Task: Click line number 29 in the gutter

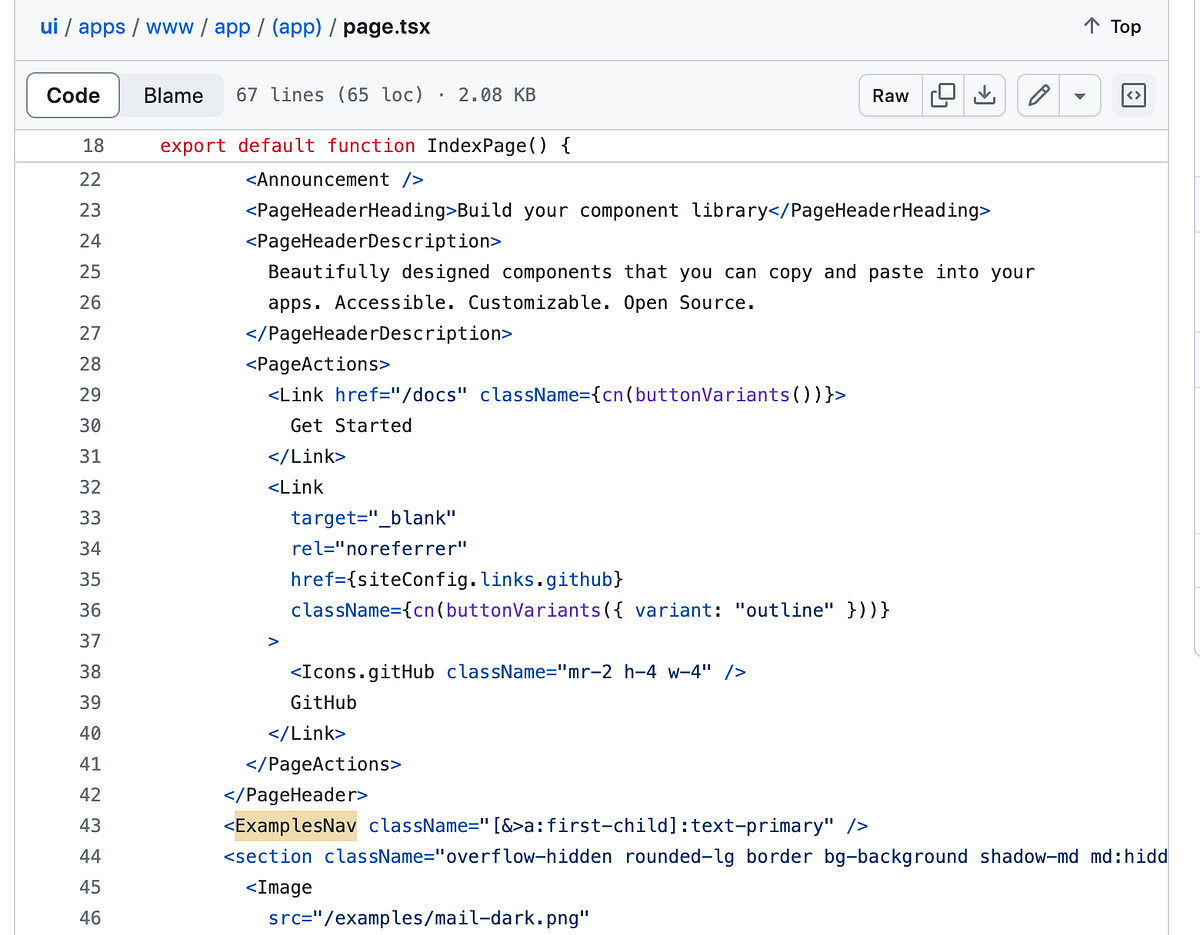Action: [x=91, y=394]
